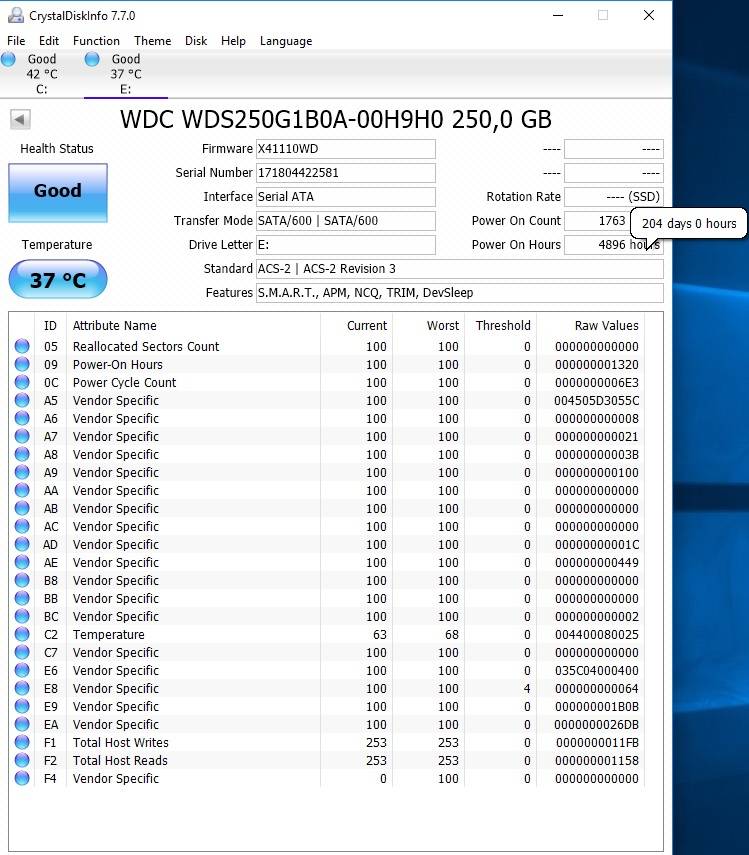Open the Language menu
Viewport: 749px width, 855px height.
pos(286,41)
